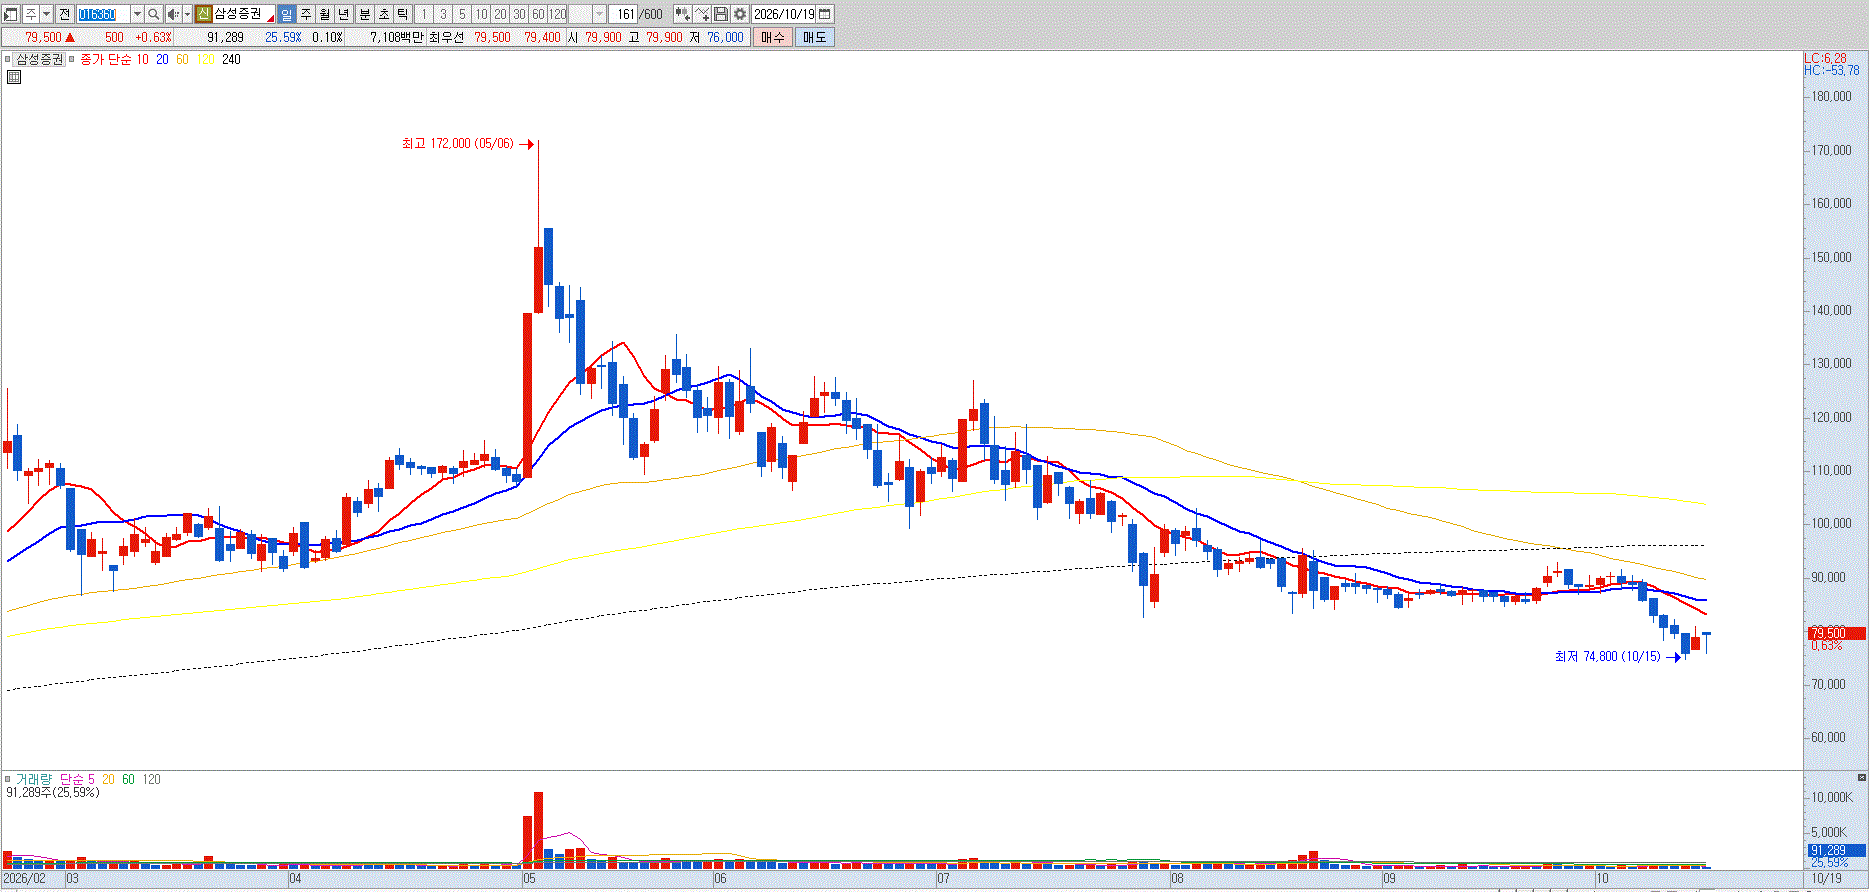
Task: Click the green 신 badge icon
Action: point(203,14)
